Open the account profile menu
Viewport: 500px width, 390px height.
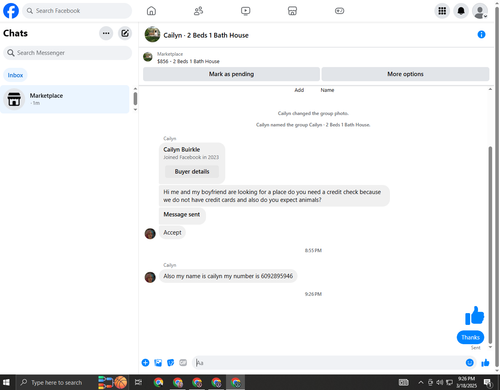(x=480, y=11)
